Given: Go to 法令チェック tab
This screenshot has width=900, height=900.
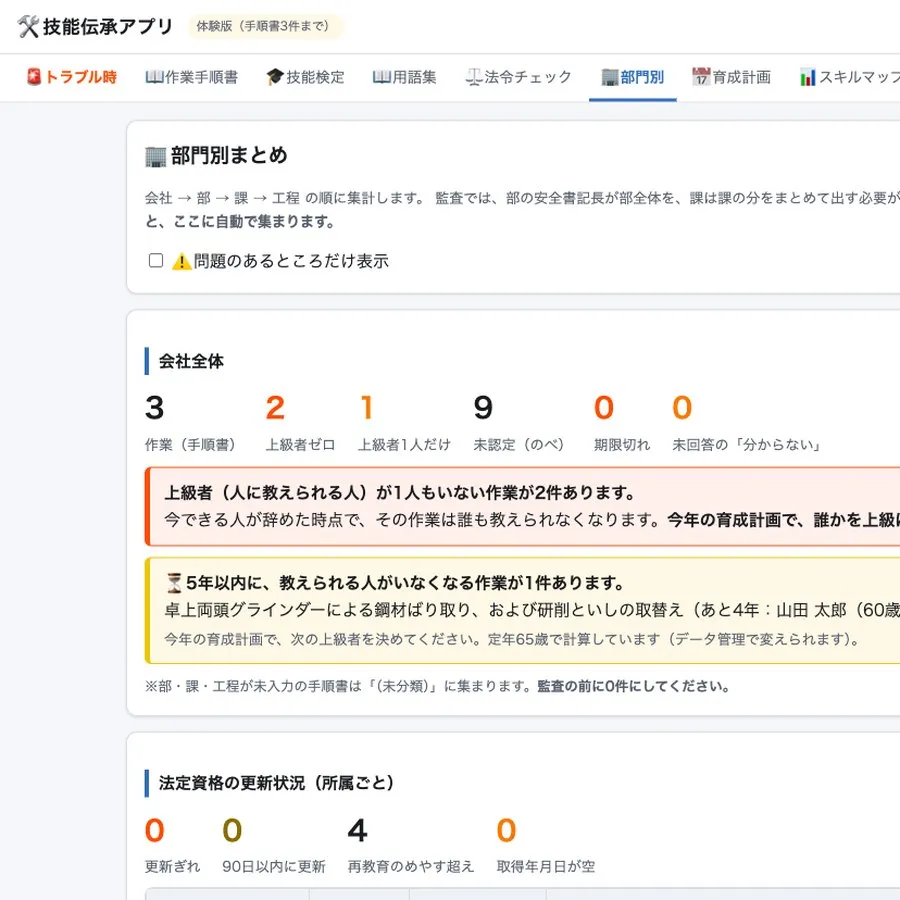Looking at the screenshot, I should pos(518,77).
